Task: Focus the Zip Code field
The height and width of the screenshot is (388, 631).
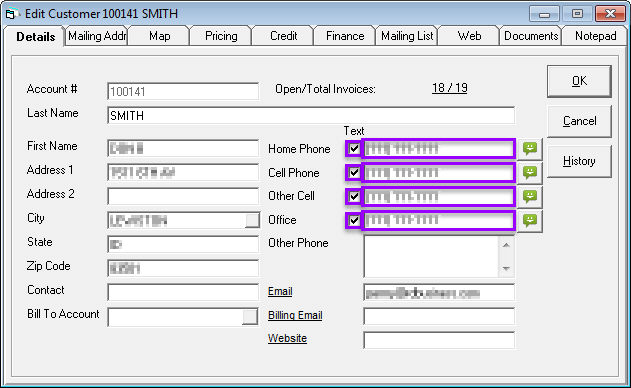Action: pyautogui.click(x=183, y=268)
